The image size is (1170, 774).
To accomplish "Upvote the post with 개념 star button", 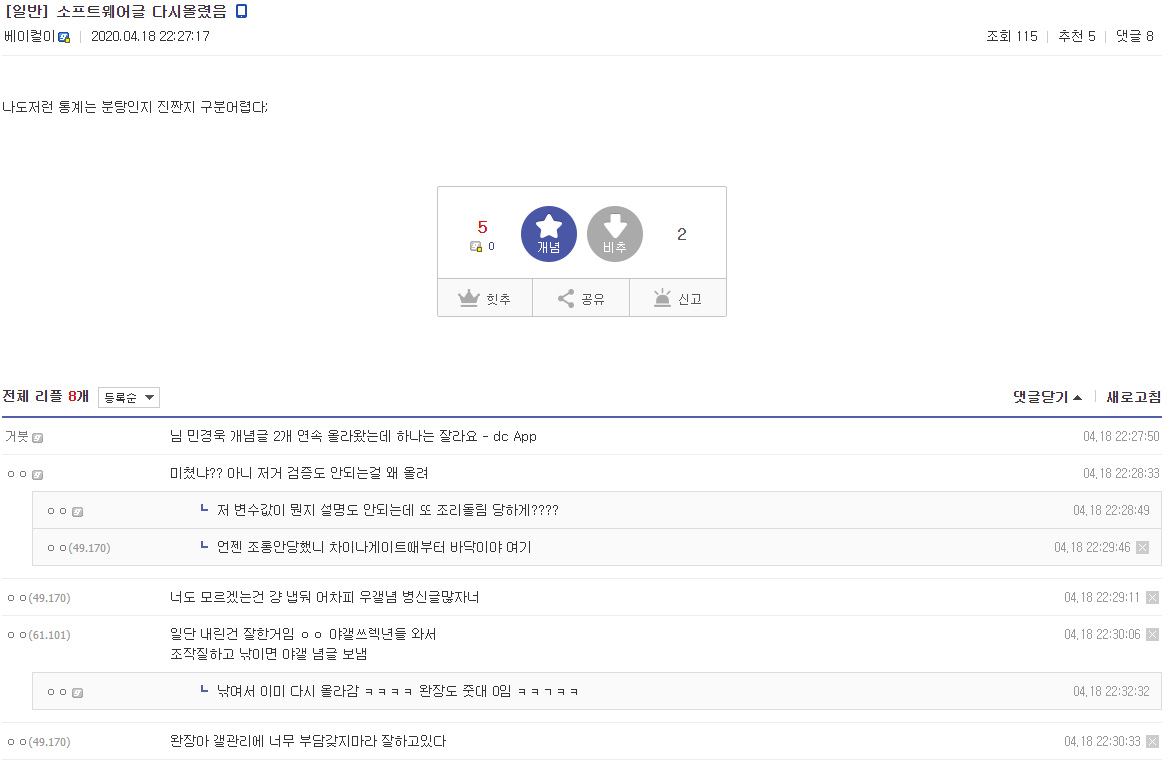I will point(548,234).
